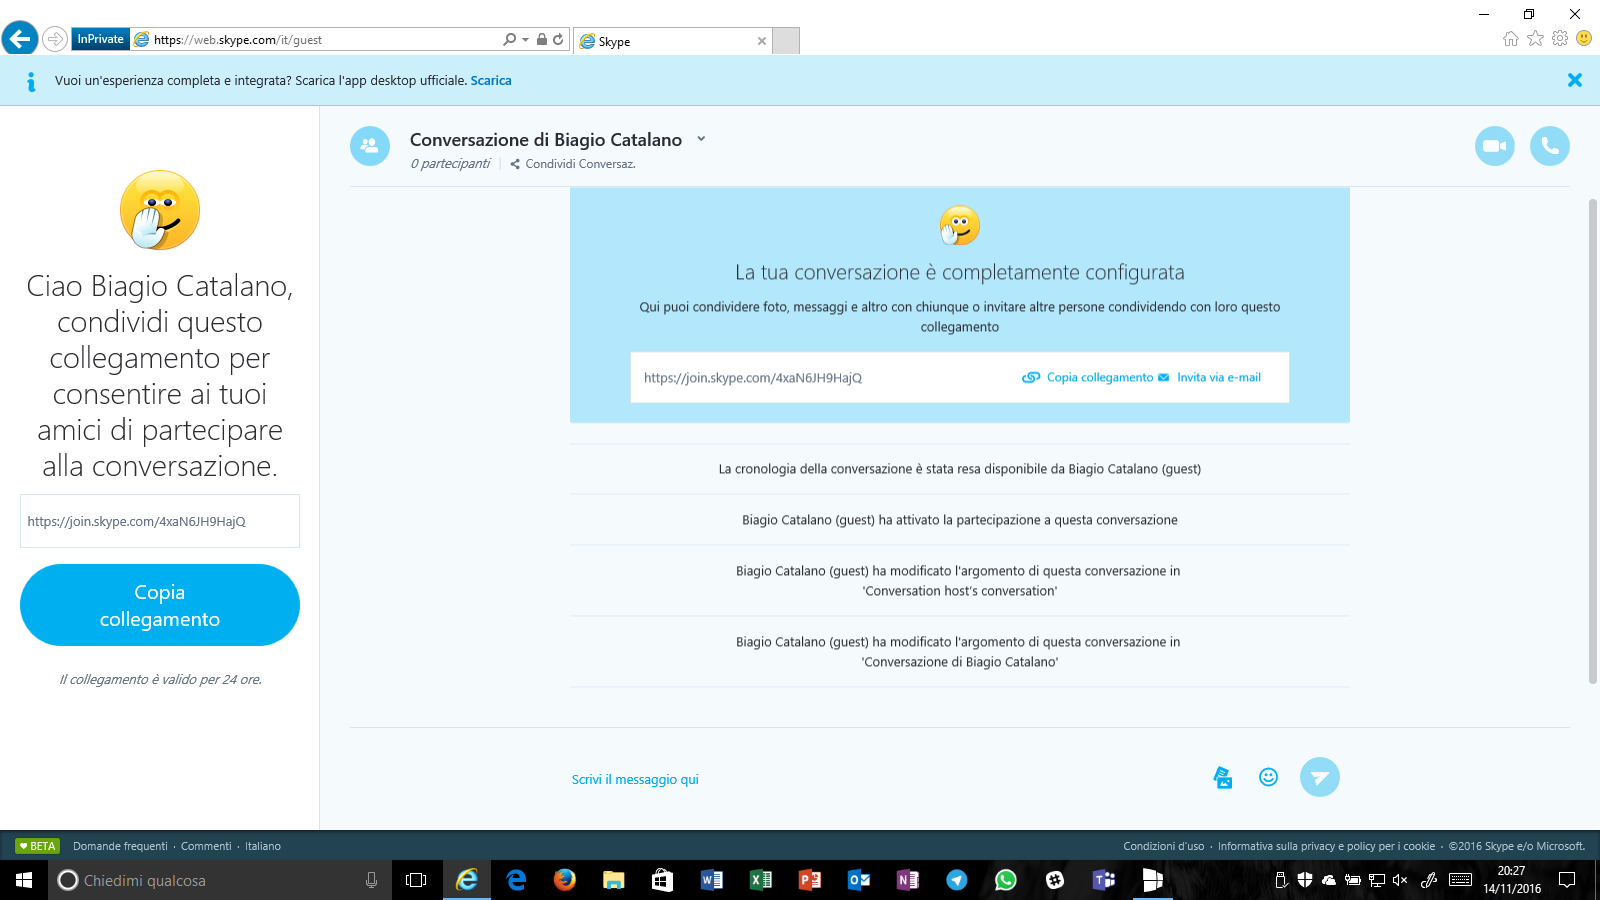Open OneNote from taskbar
Viewport: 1600px width, 900px height.
point(908,880)
